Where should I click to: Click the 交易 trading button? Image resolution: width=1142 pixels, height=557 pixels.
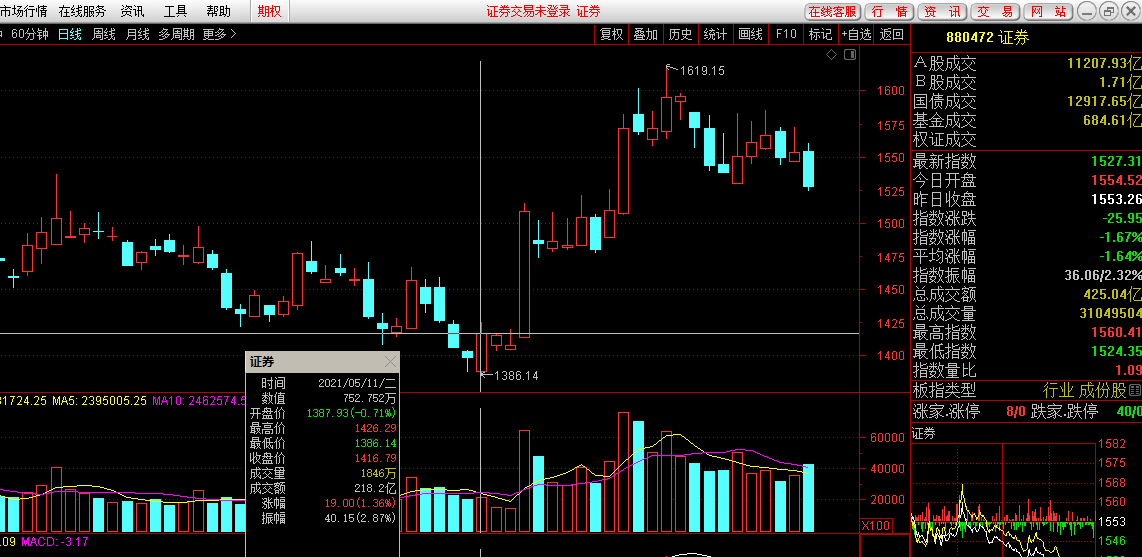(x=994, y=12)
